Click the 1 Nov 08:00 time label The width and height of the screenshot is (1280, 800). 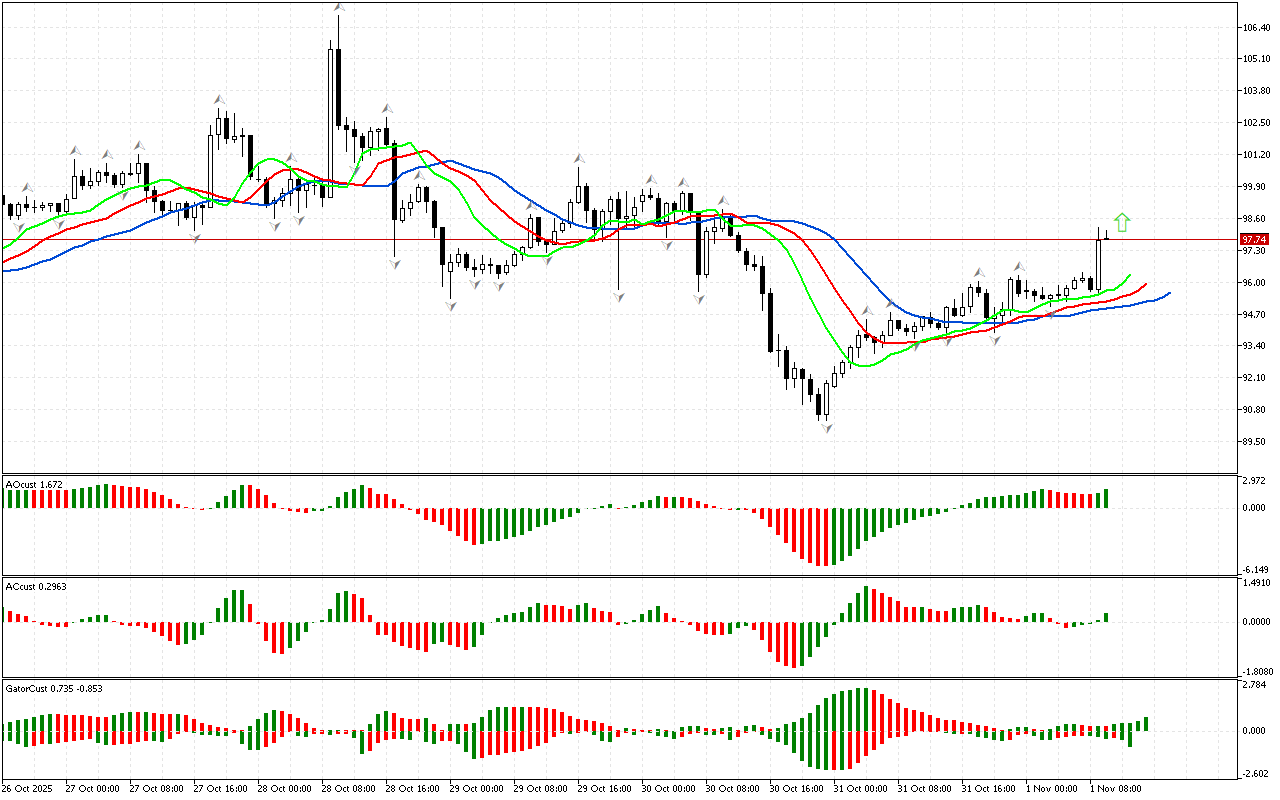pos(1116,788)
